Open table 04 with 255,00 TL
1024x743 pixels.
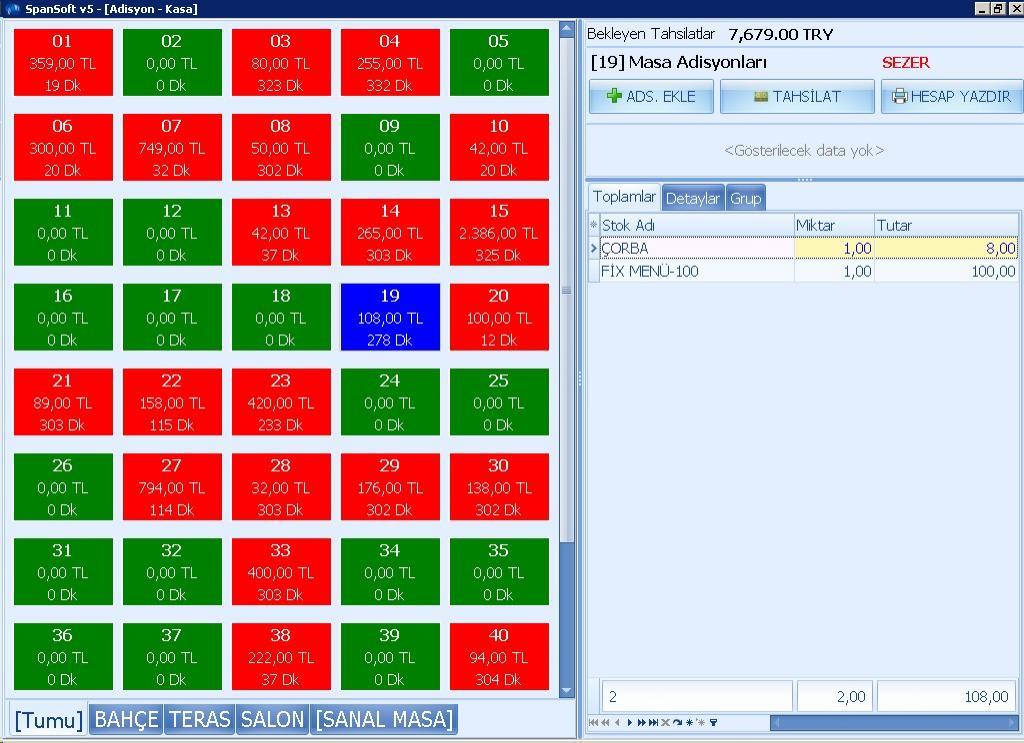(x=390, y=63)
